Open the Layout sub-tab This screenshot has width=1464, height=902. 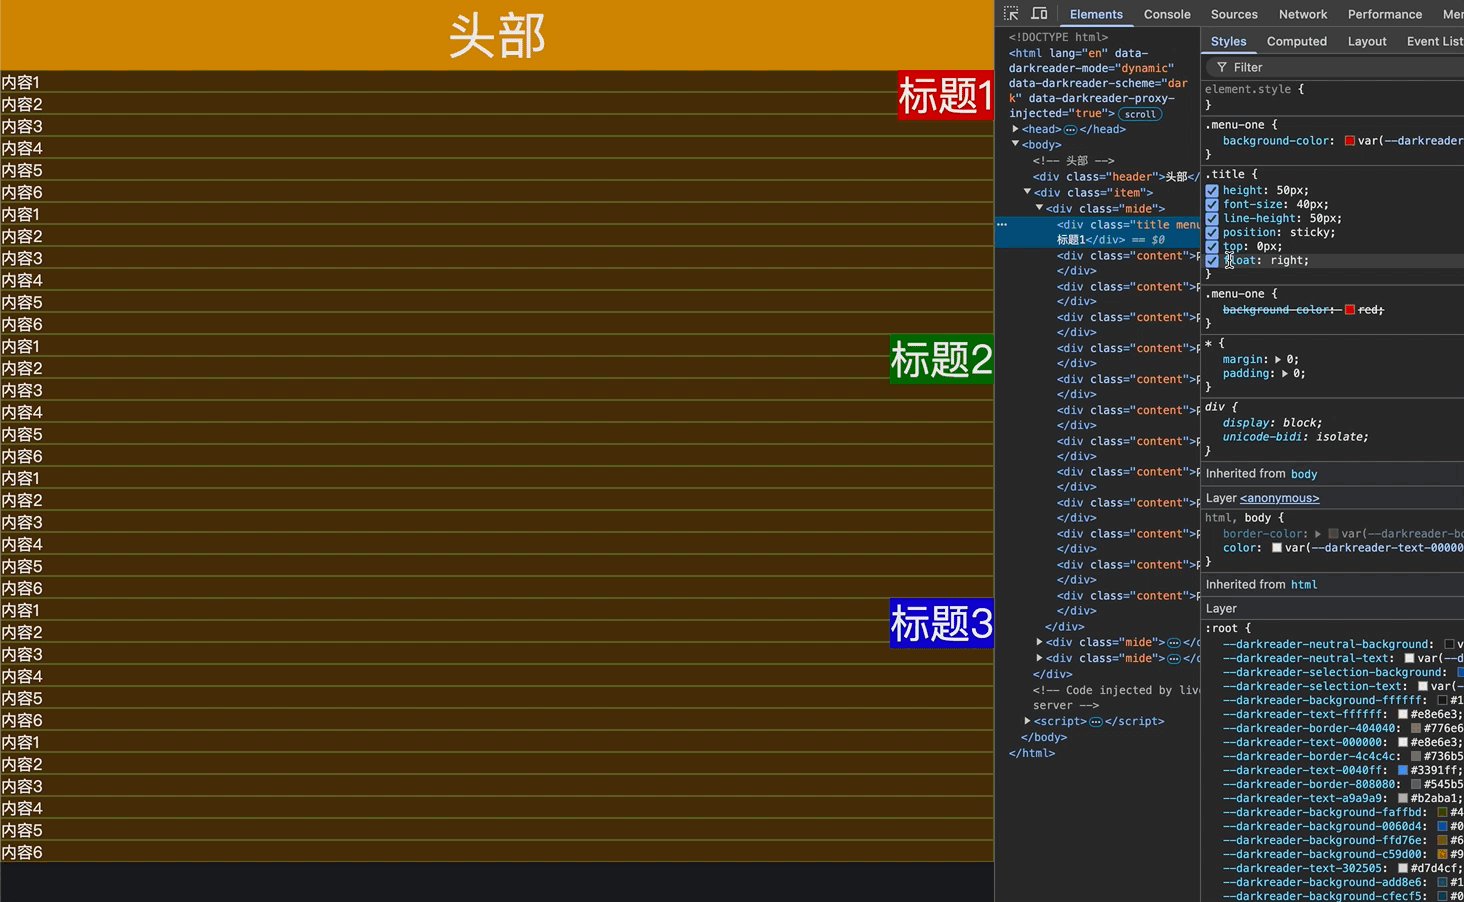(x=1367, y=41)
